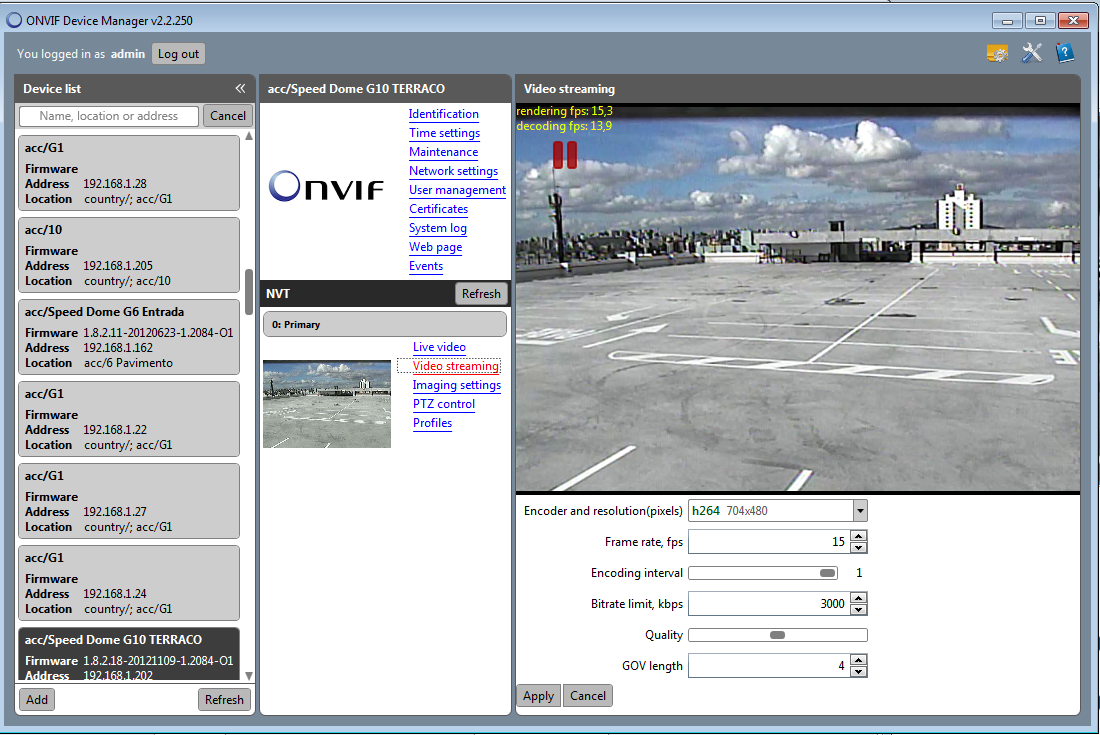Open Encoder and resolution dropdown
Image resolution: width=1100 pixels, height=735 pixels.
tap(859, 511)
